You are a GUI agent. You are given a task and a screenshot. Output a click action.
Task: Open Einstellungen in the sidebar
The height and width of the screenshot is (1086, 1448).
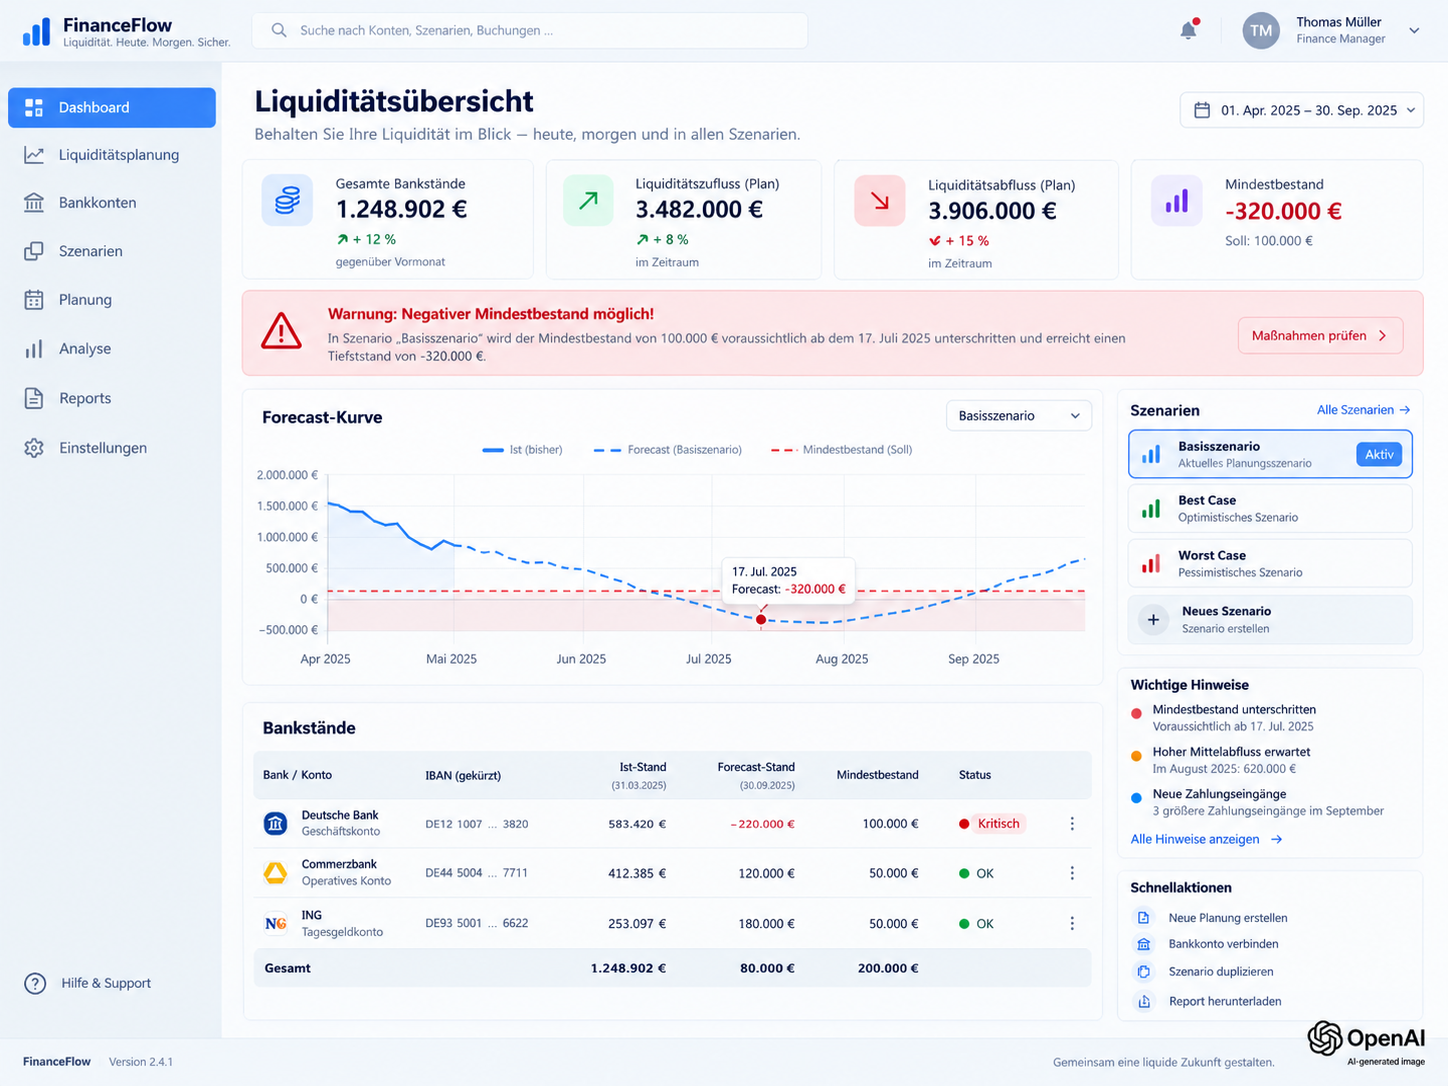pos(112,448)
